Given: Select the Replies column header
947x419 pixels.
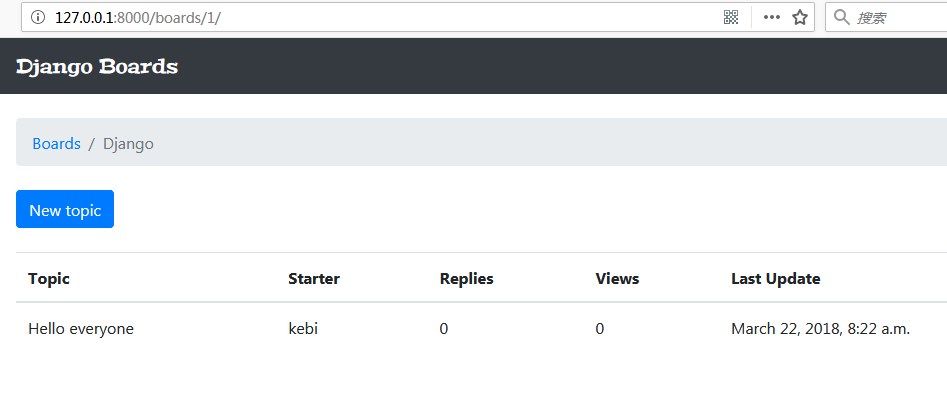Looking at the screenshot, I should pyautogui.click(x=467, y=279).
